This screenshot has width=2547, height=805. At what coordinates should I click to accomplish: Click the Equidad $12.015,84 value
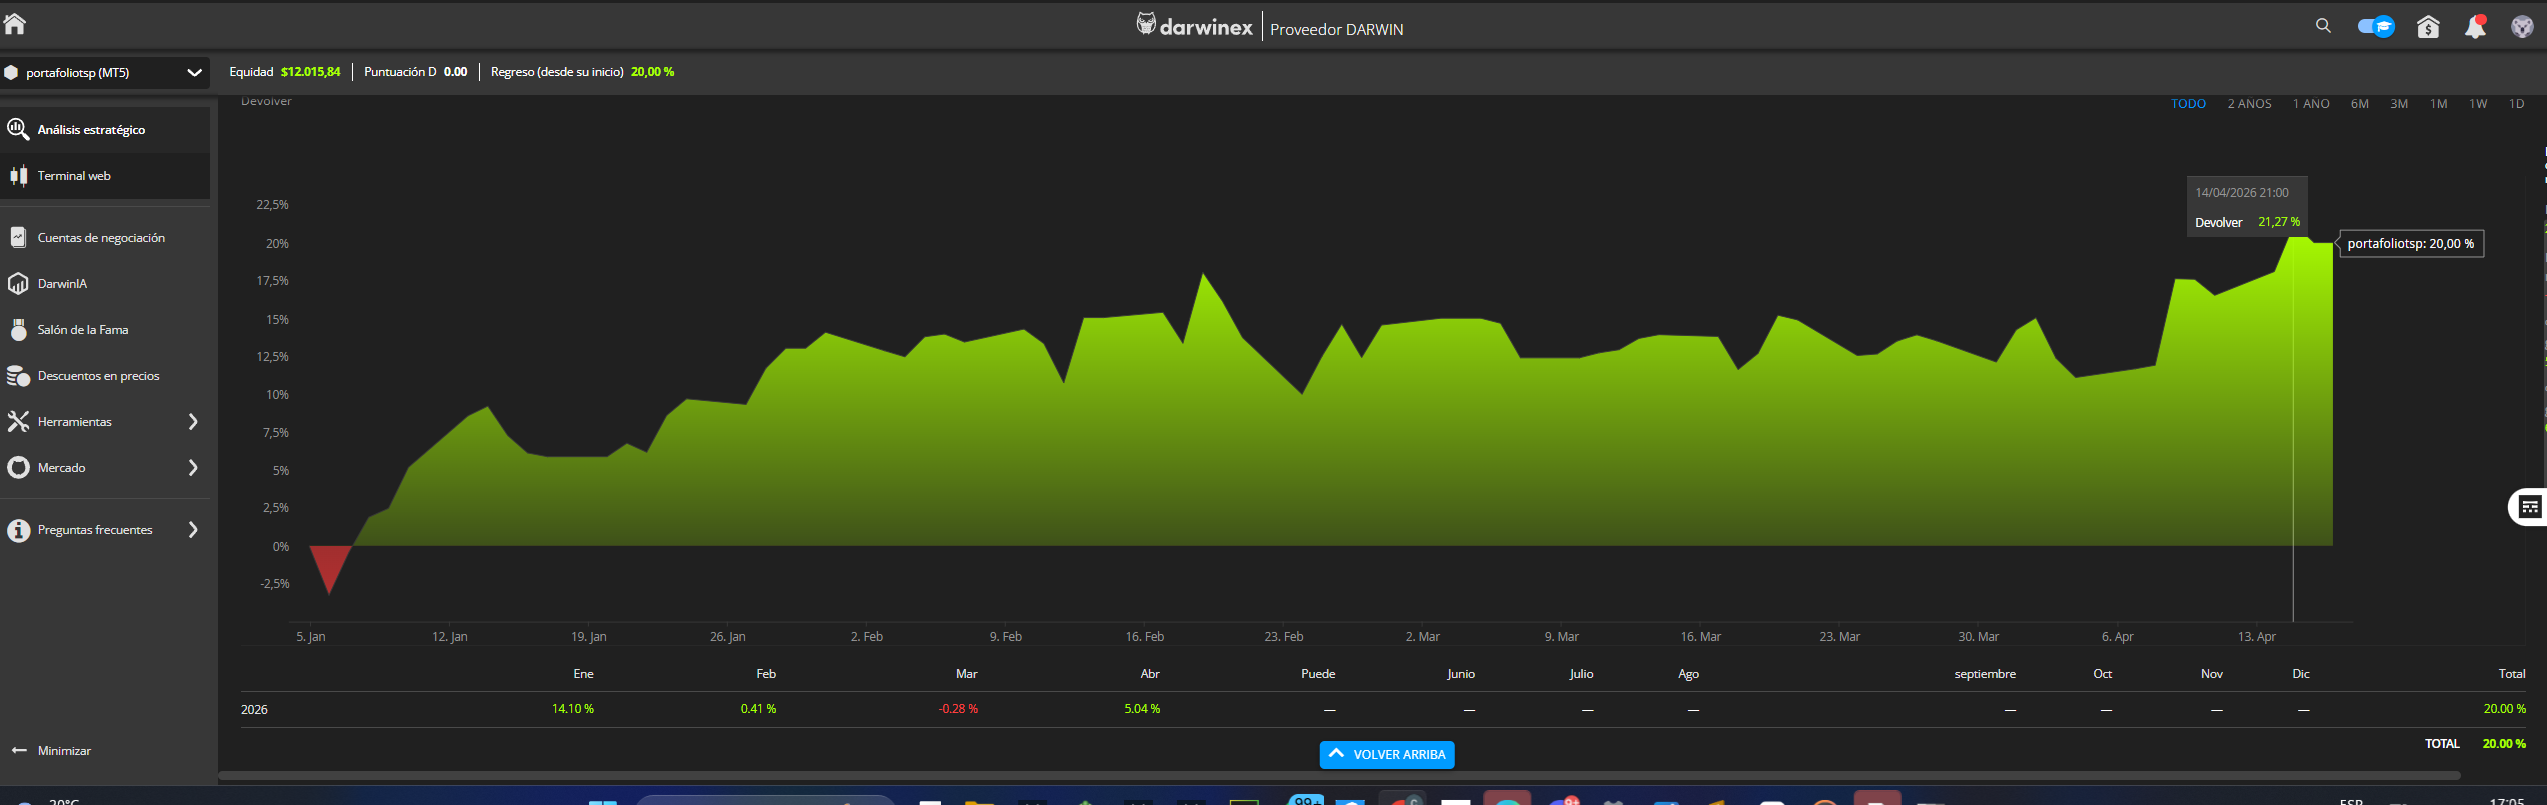(x=310, y=72)
